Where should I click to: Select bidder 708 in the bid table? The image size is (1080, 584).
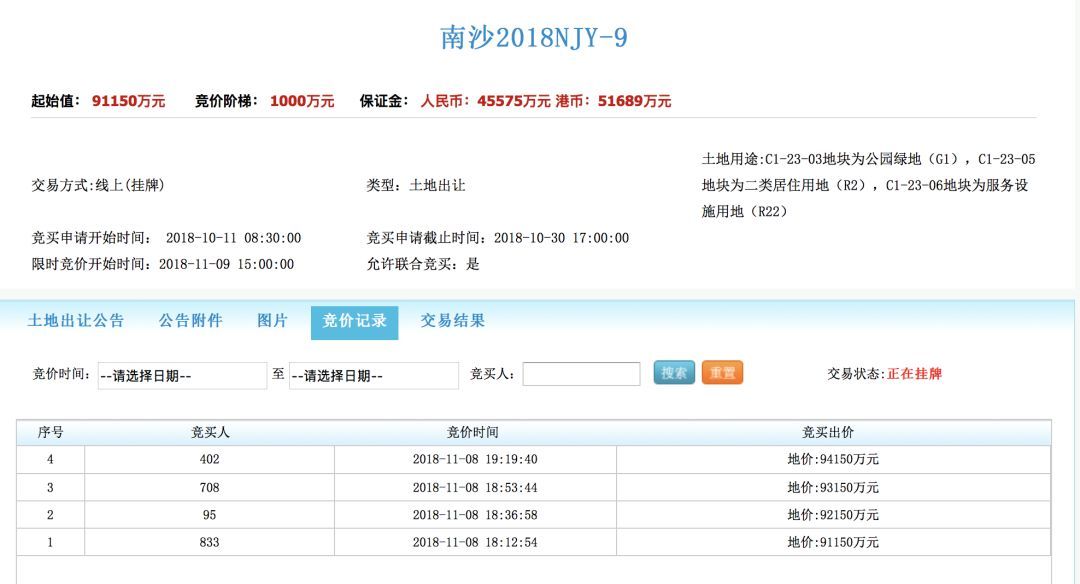209,488
